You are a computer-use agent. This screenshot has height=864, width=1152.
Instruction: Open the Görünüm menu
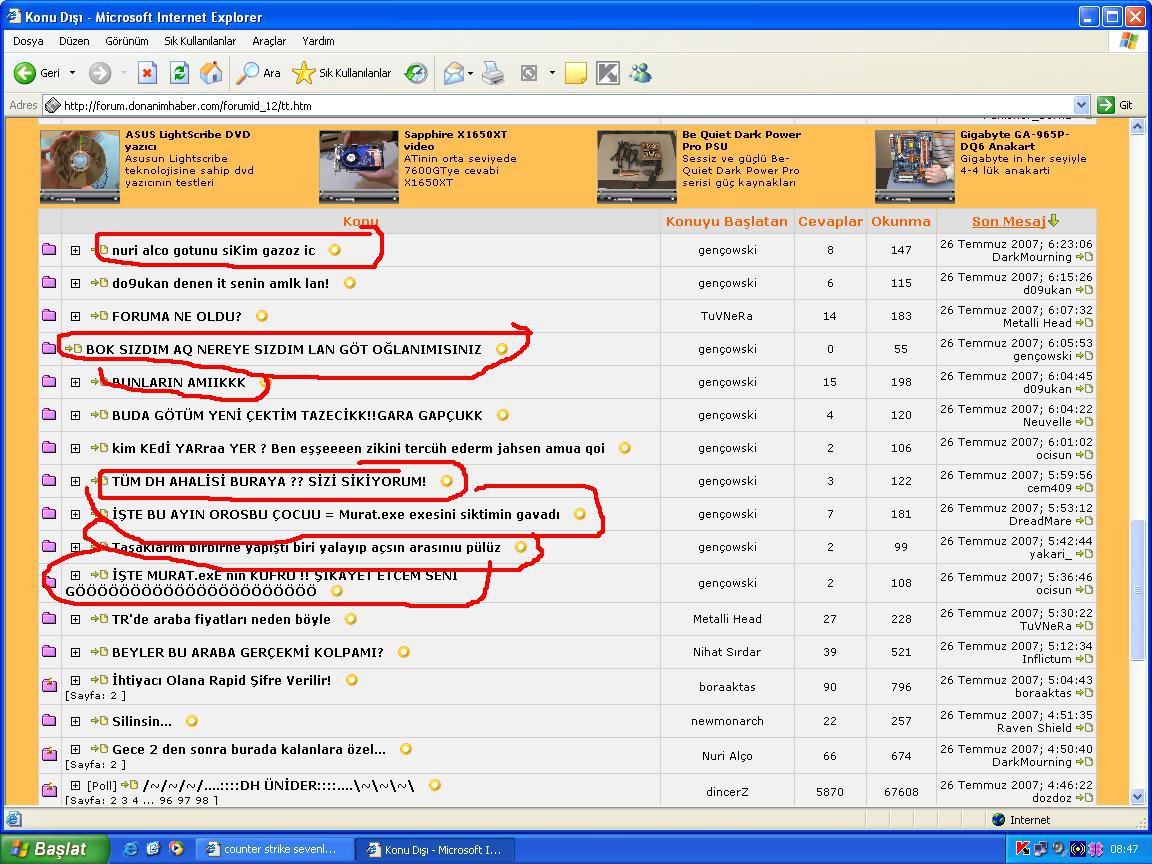coord(126,41)
